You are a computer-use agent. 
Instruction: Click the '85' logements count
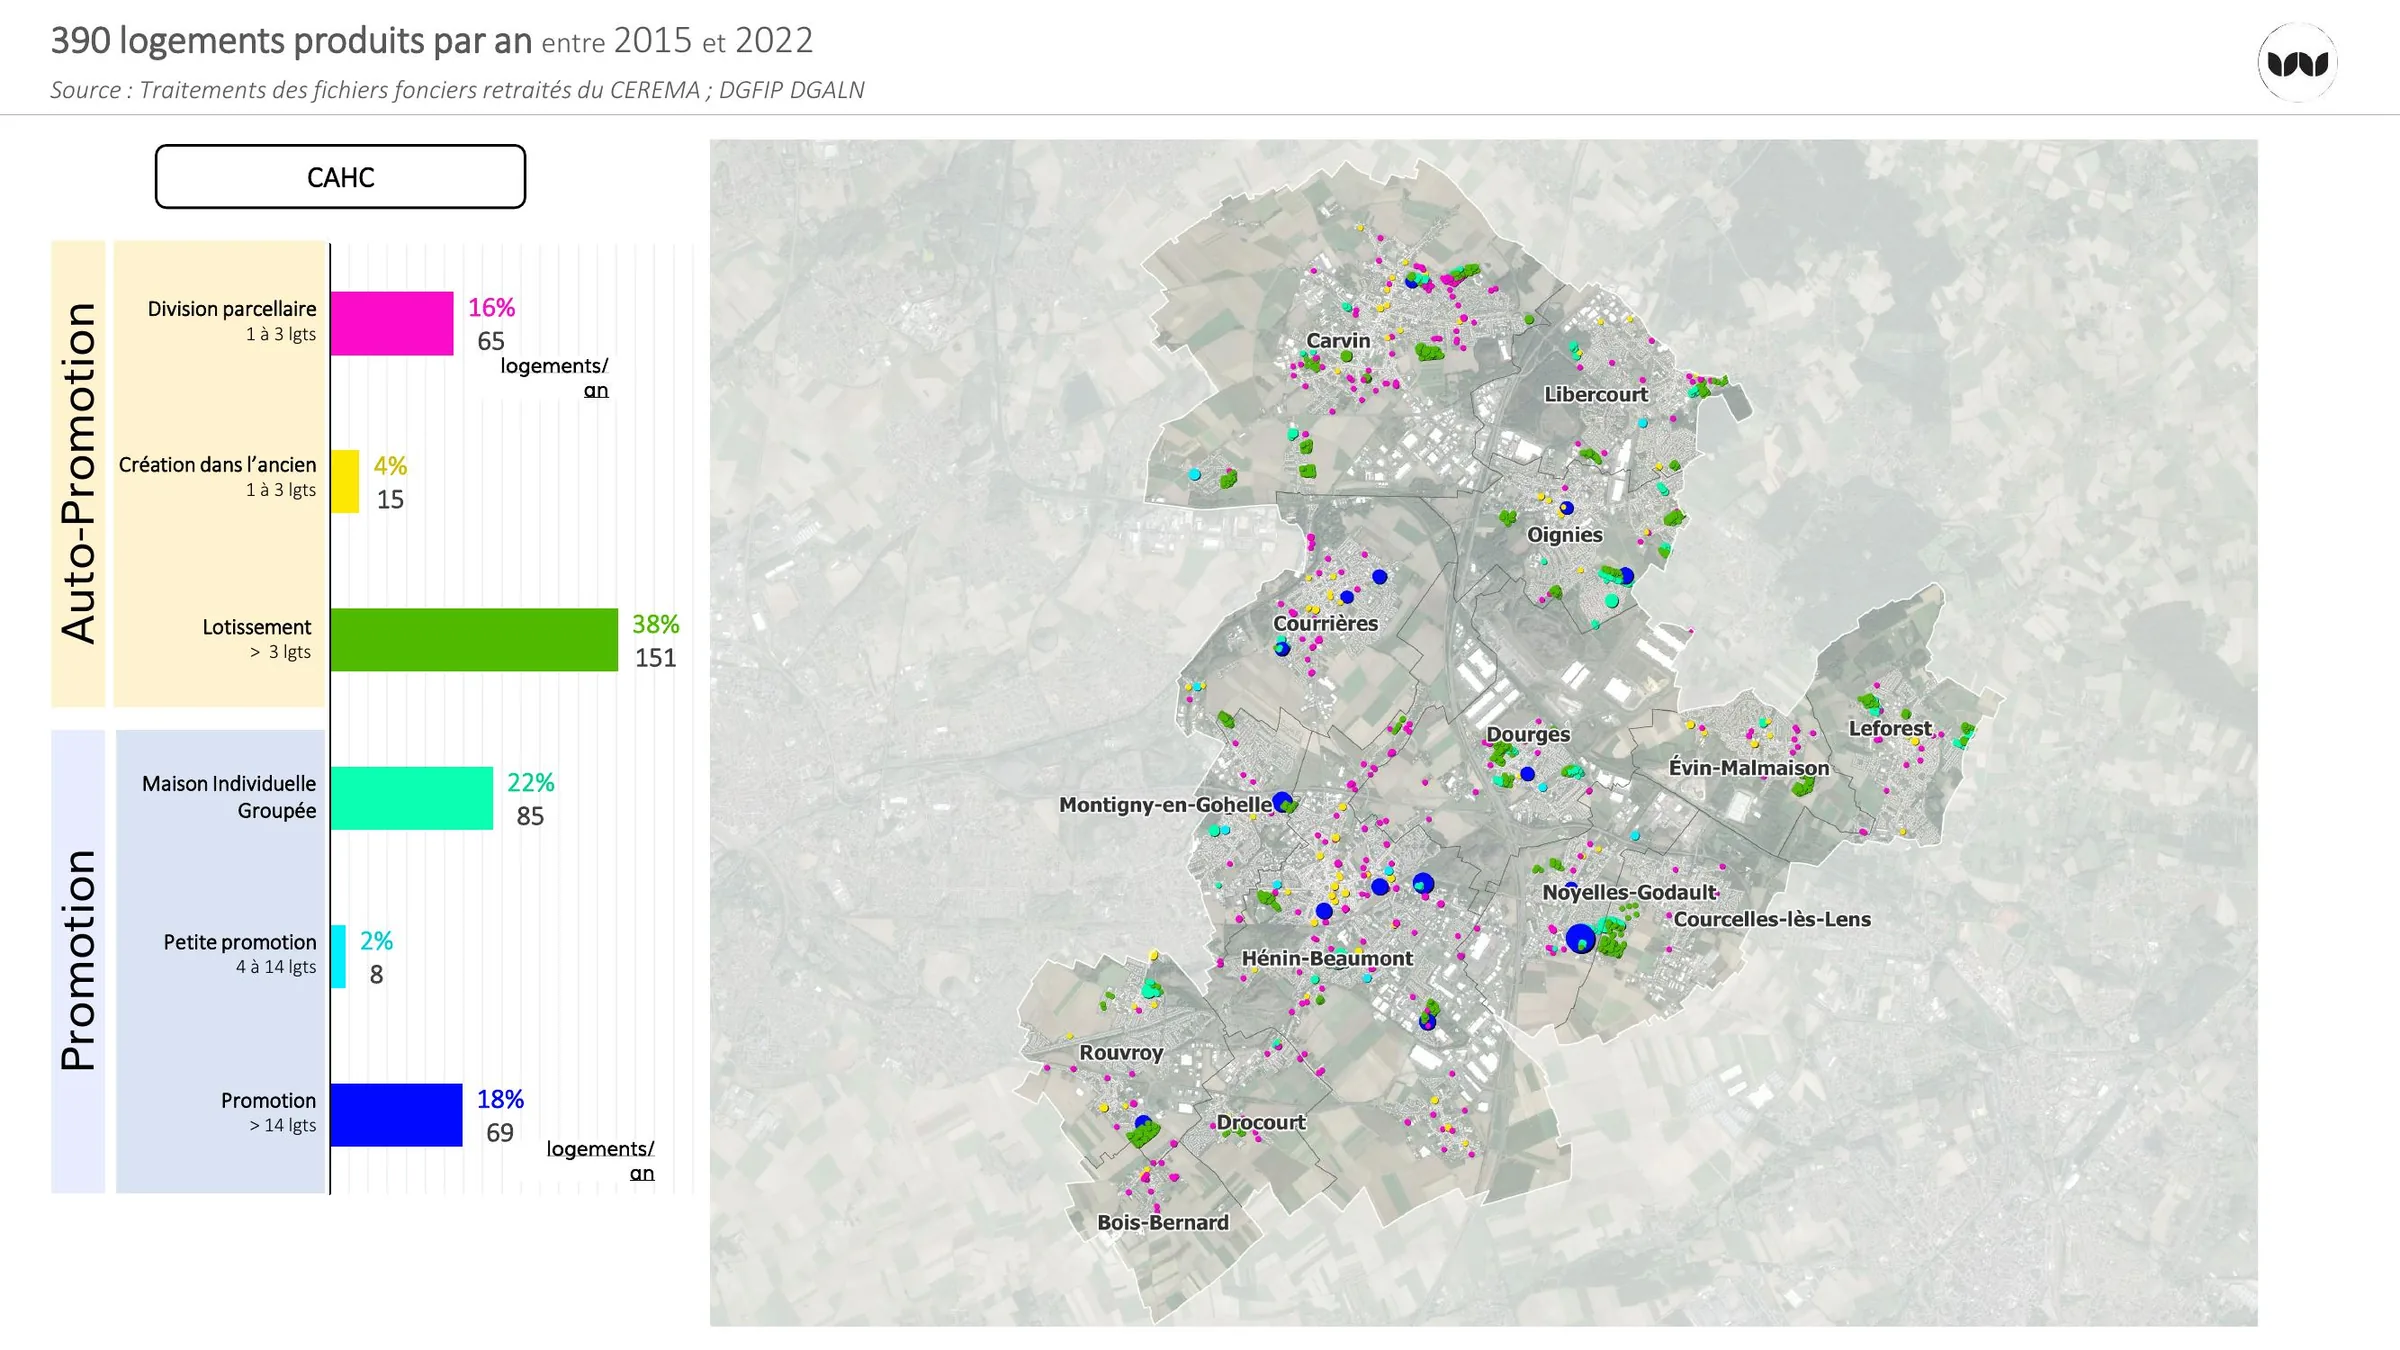(530, 816)
